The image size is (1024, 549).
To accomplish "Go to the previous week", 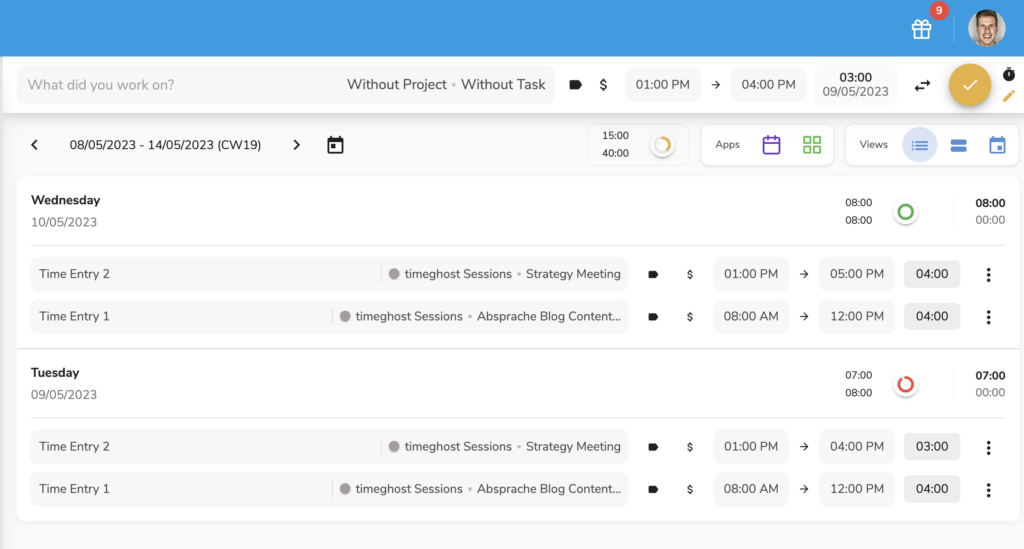I will pyautogui.click(x=35, y=145).
